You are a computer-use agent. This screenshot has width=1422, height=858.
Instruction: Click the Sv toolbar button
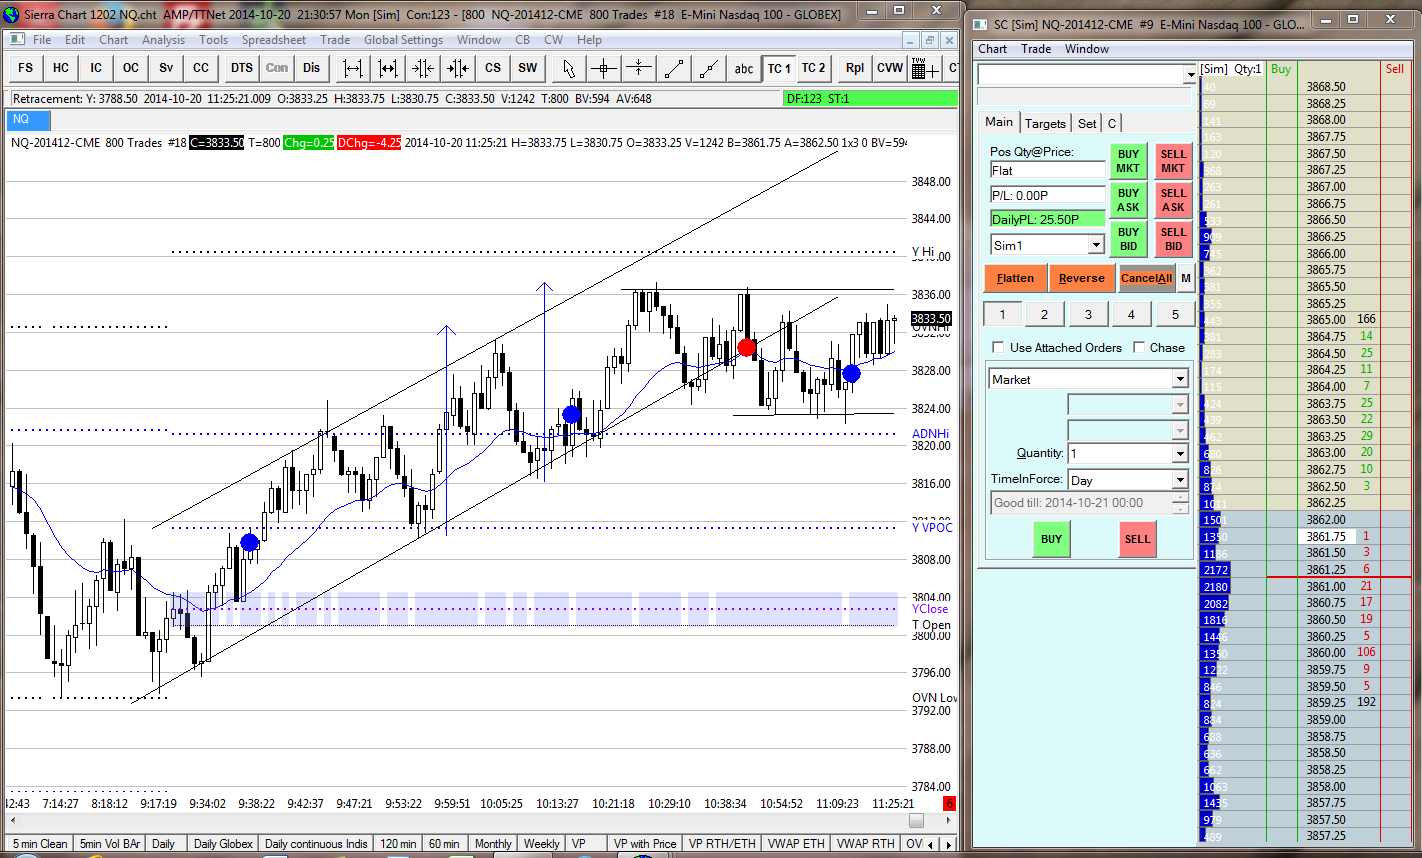[166, 68]
